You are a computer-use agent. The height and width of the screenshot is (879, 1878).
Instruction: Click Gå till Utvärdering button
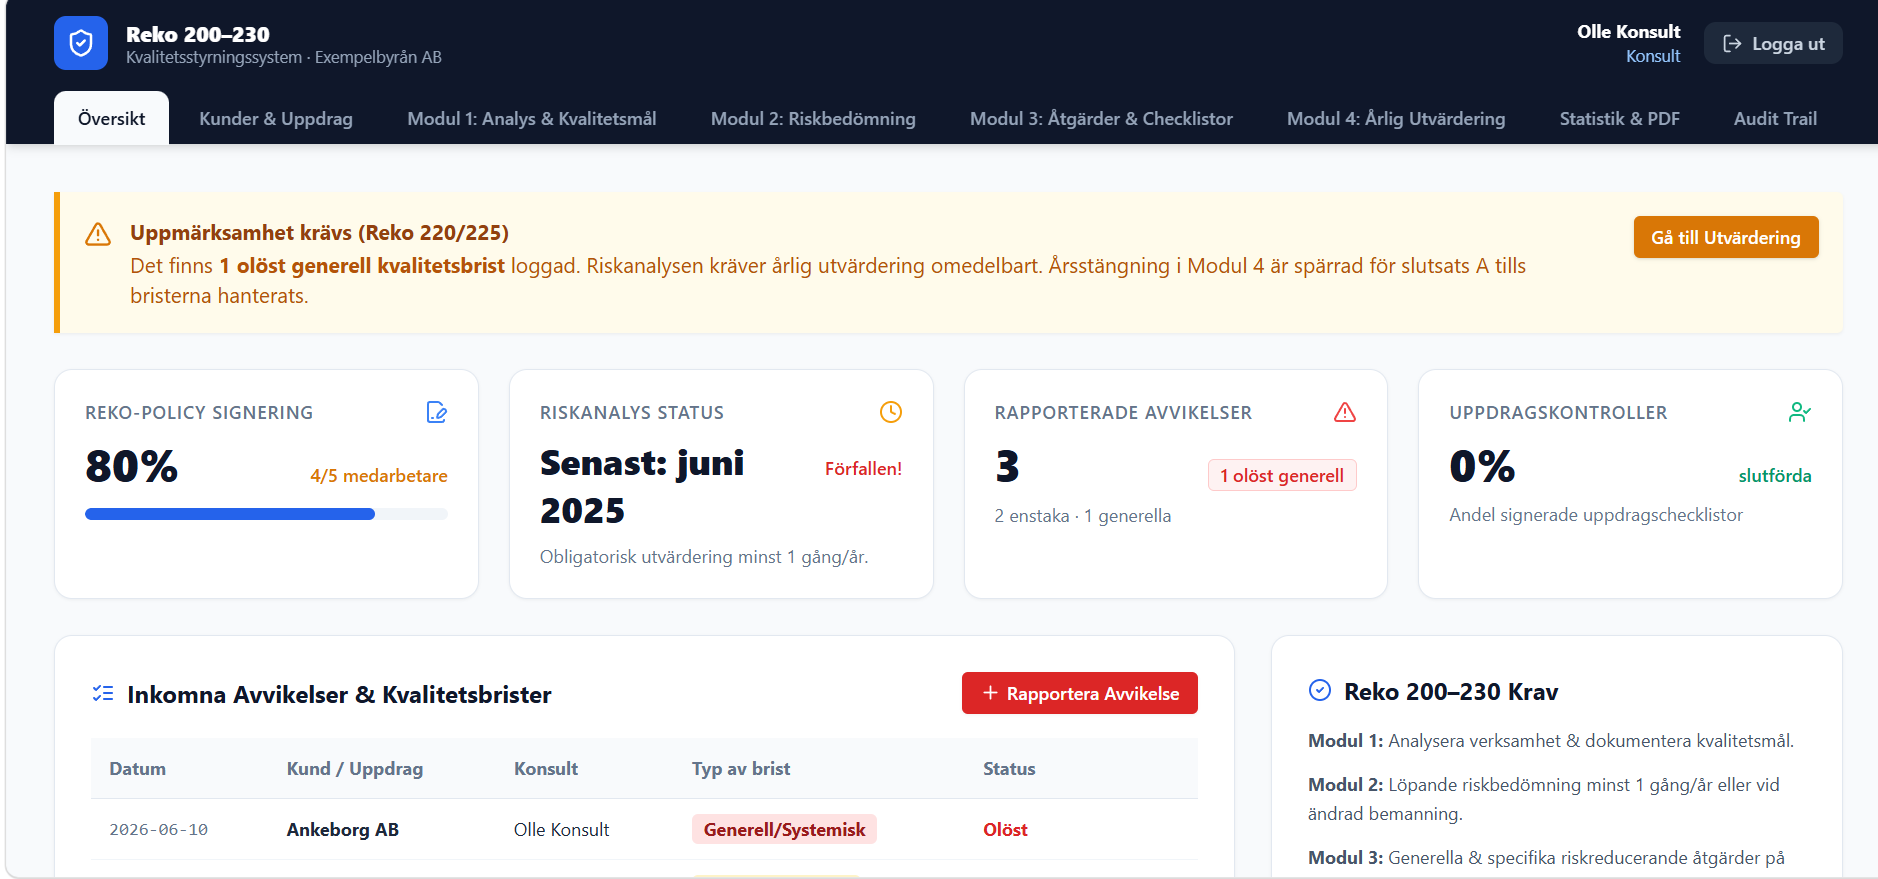[1726, 237]
